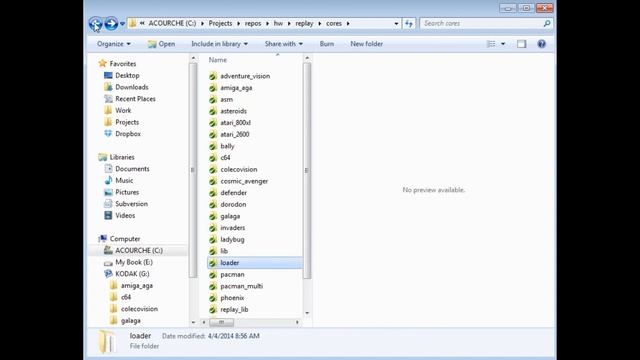Open the Include in library menu
This screenshot has height=360, width=640.
[219, 44]
